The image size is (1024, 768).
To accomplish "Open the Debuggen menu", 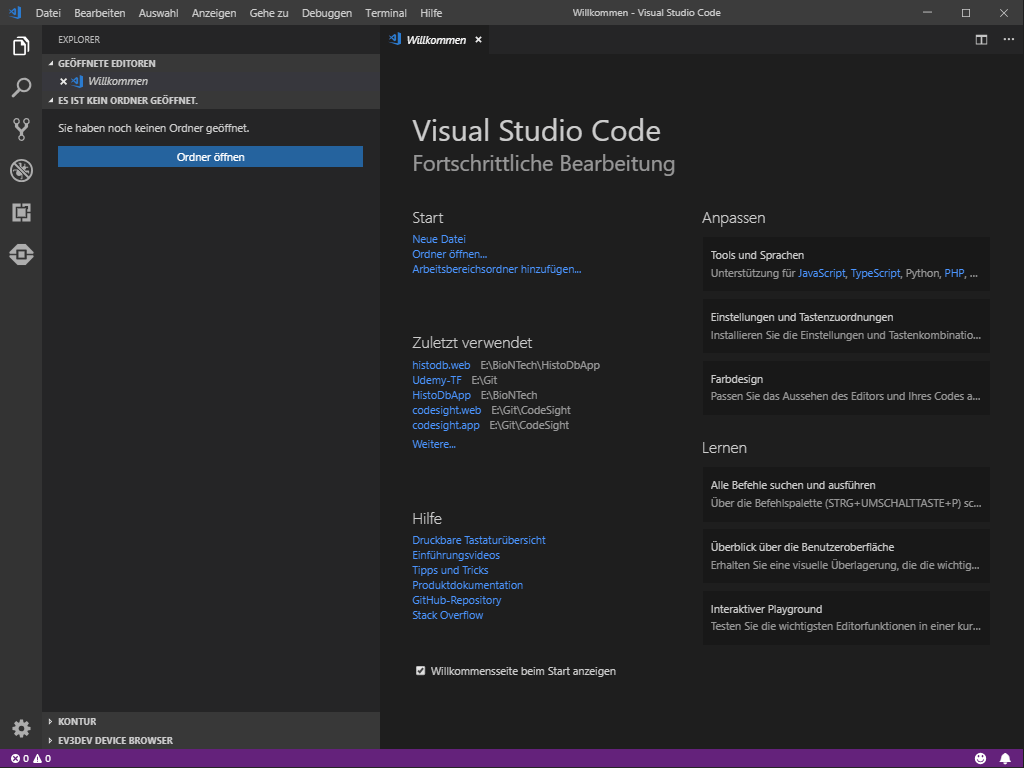I will [x=327, y=13].
